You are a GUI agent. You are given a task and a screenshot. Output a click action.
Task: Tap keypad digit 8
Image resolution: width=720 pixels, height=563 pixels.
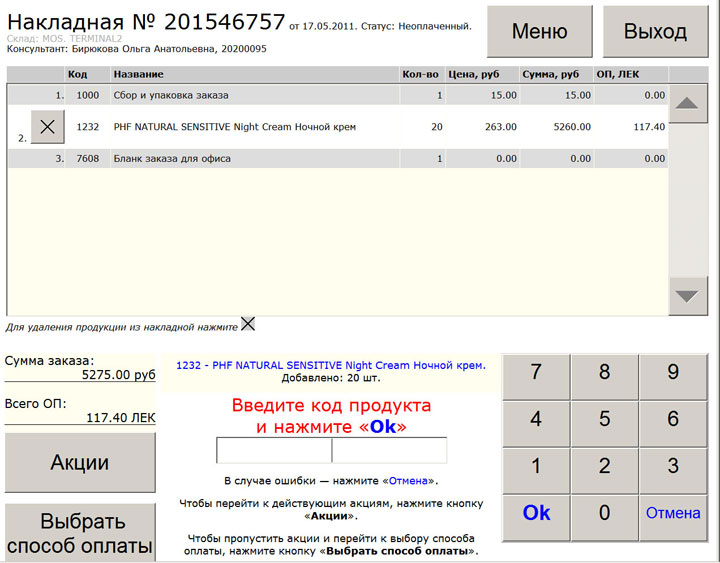coord(604,377)
